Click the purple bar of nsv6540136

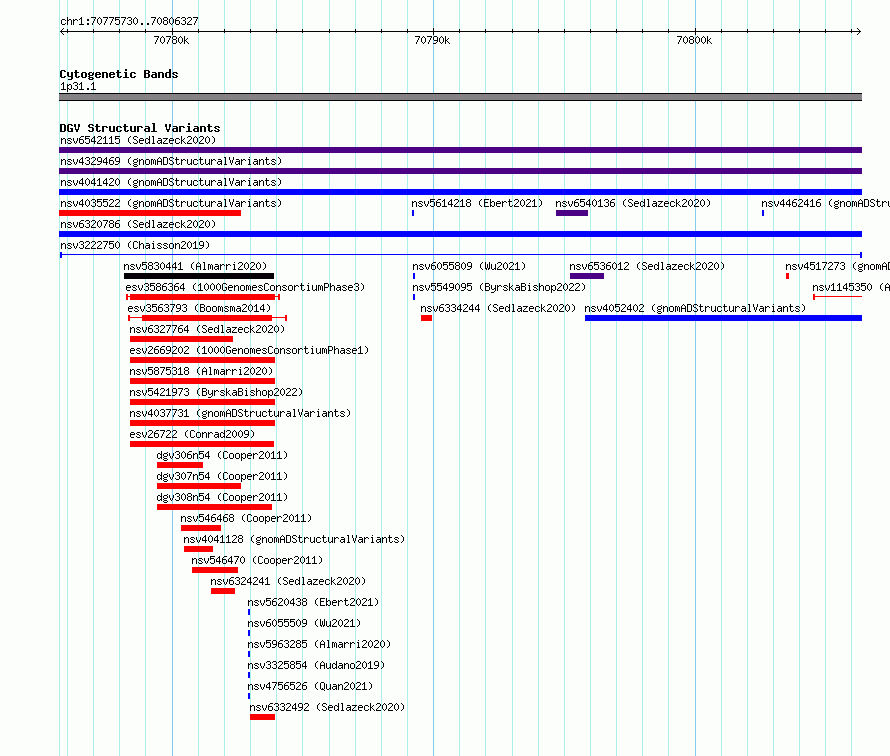tap(572, 213)
